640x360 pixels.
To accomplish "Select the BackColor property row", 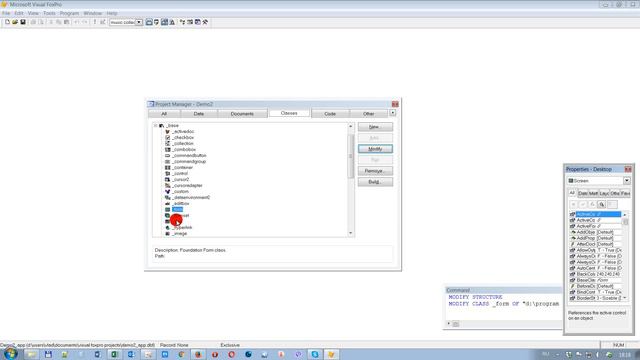I will [596, 274].
